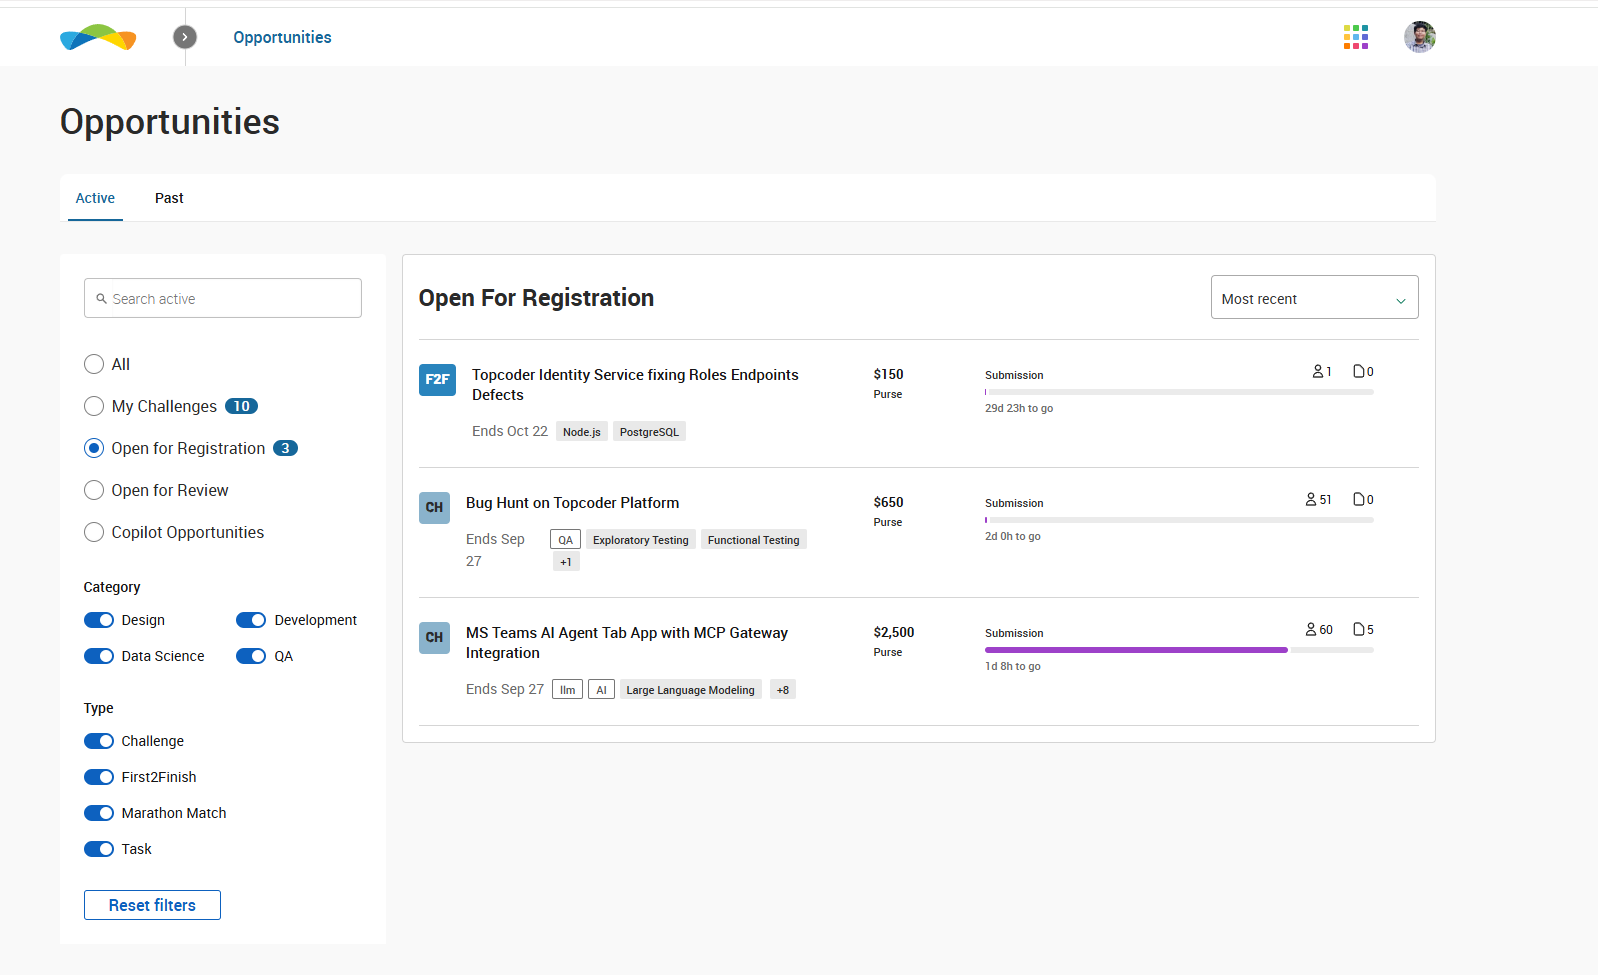Image resolution: width=1598 pixels, height=975 pixels.
Task: Select the My Challenges radio button
Action: point(94,406)
